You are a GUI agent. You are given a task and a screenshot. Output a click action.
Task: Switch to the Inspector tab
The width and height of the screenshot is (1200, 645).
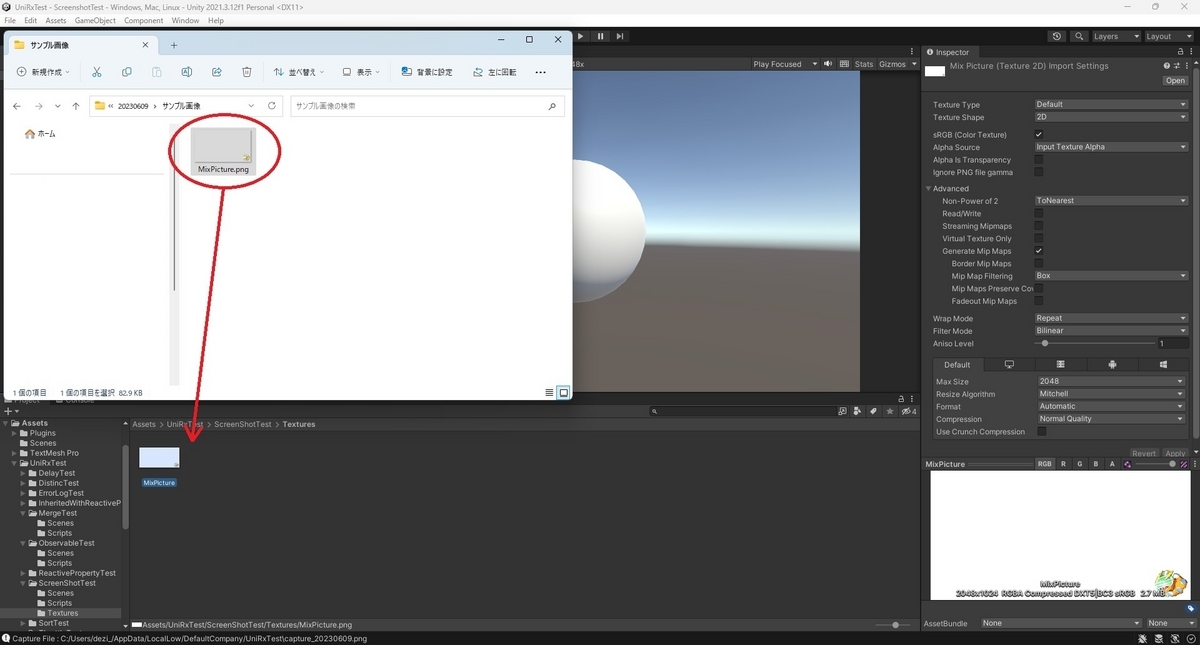[950, 52]
